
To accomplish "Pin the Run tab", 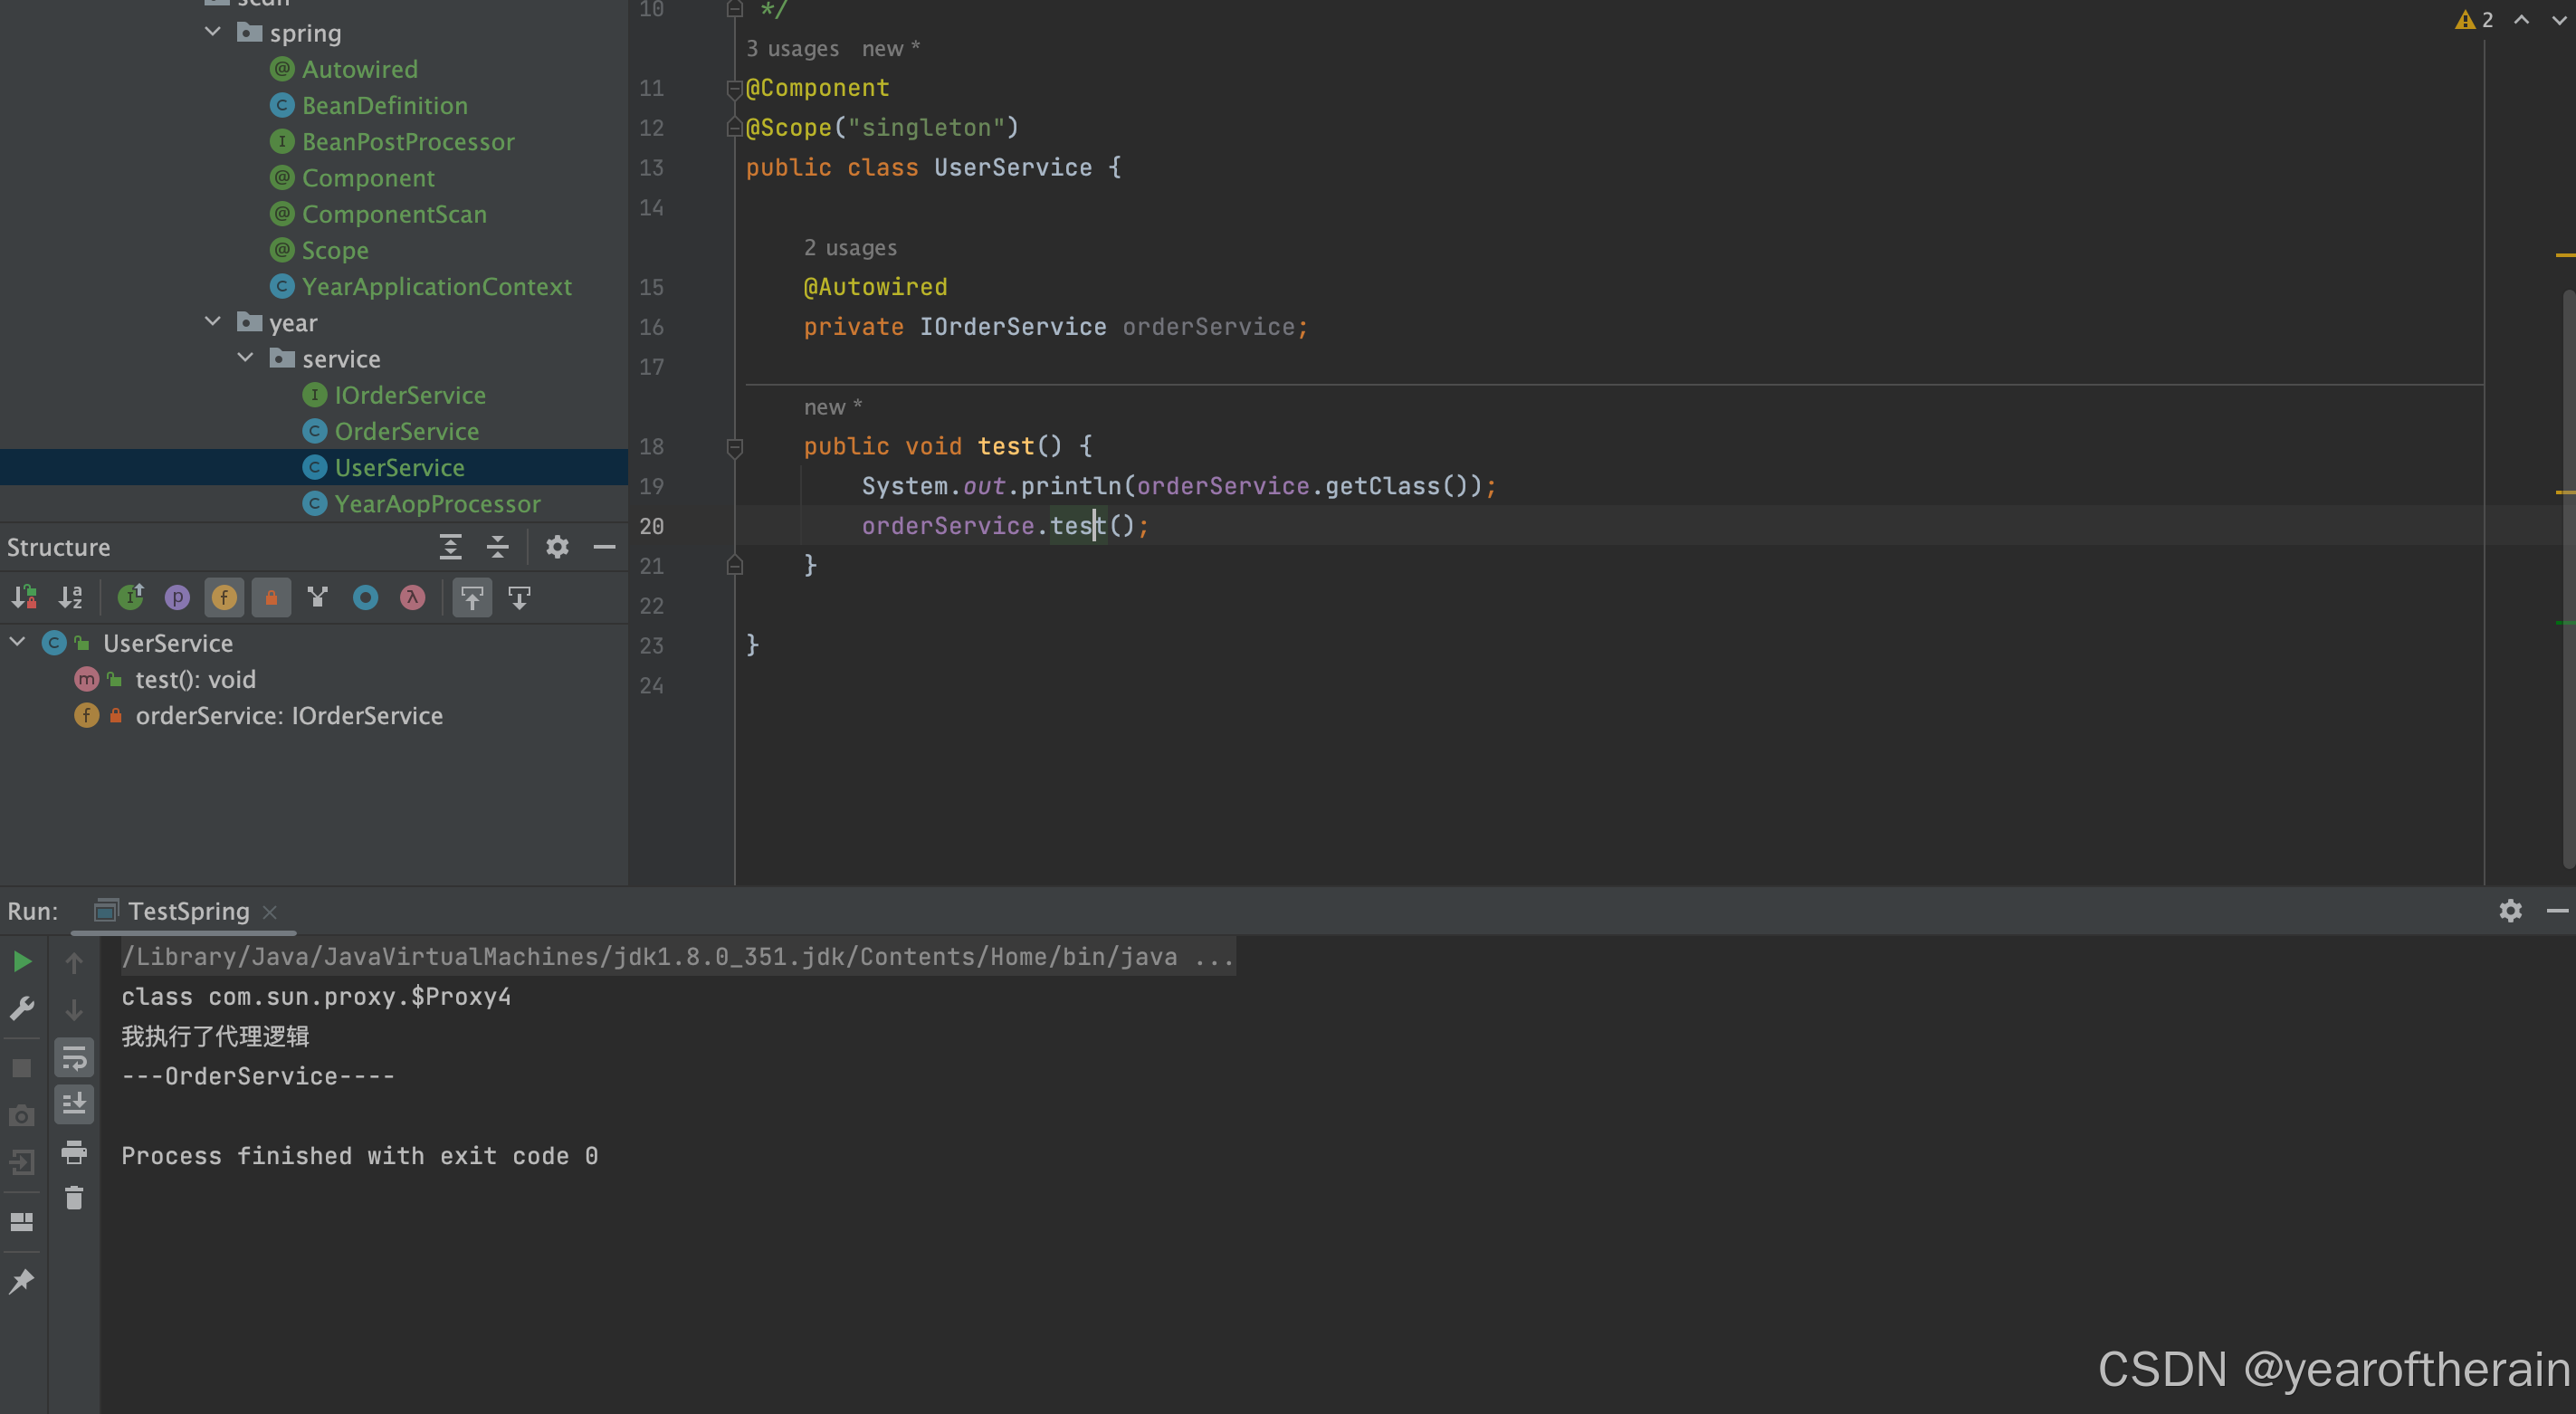I will point(22,1281).
